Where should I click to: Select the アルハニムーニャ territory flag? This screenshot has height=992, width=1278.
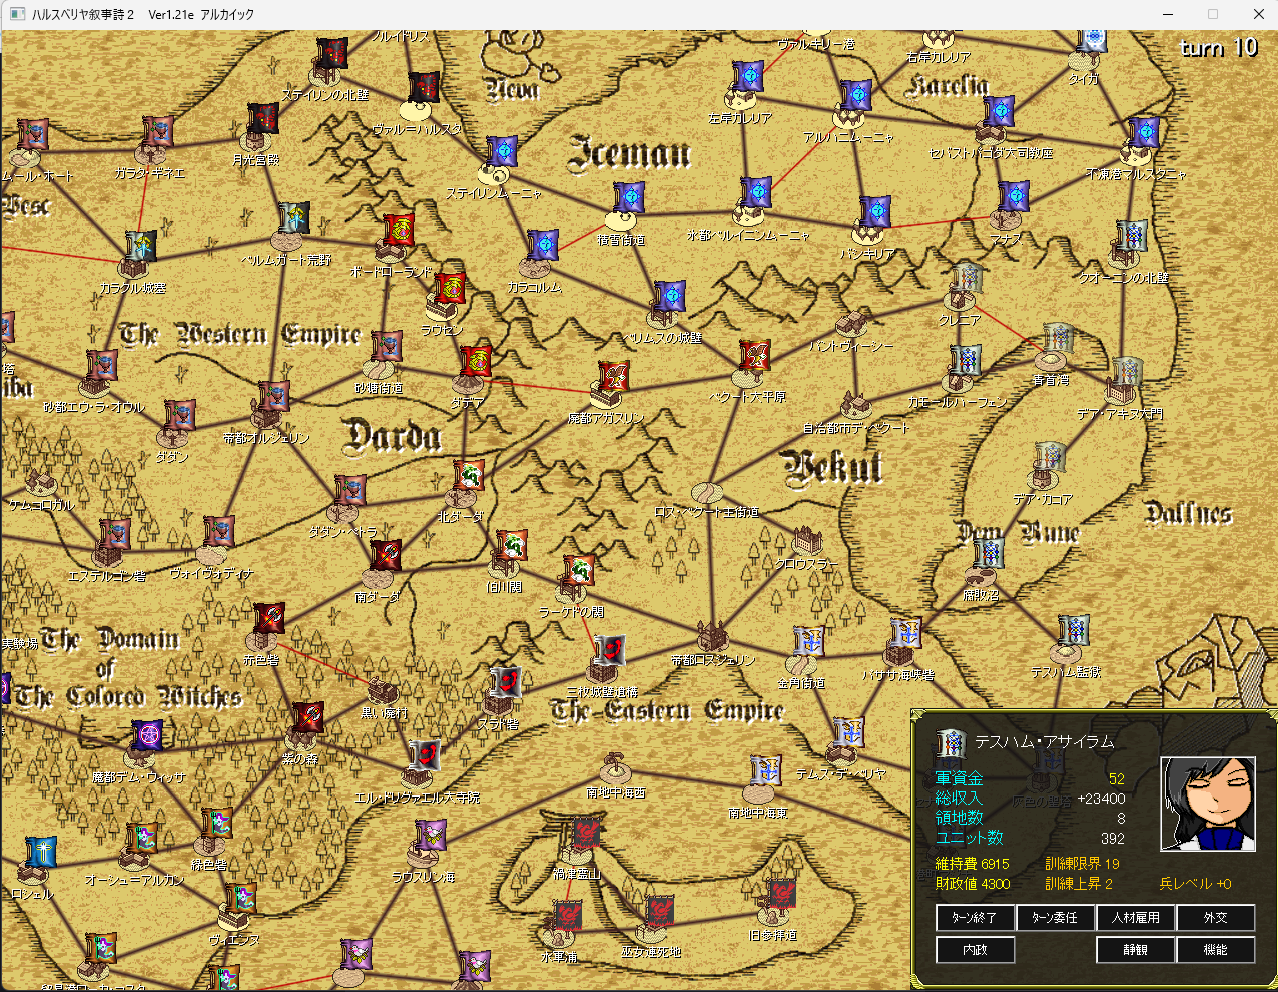[856, 96]
